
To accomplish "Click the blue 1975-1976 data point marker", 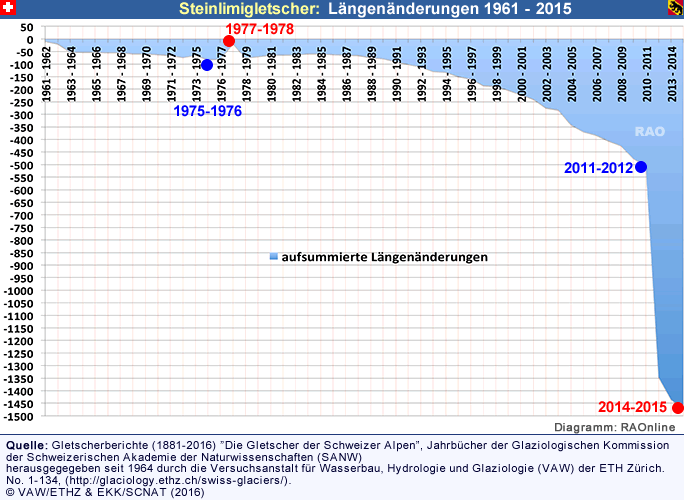I will click(207, 65).
